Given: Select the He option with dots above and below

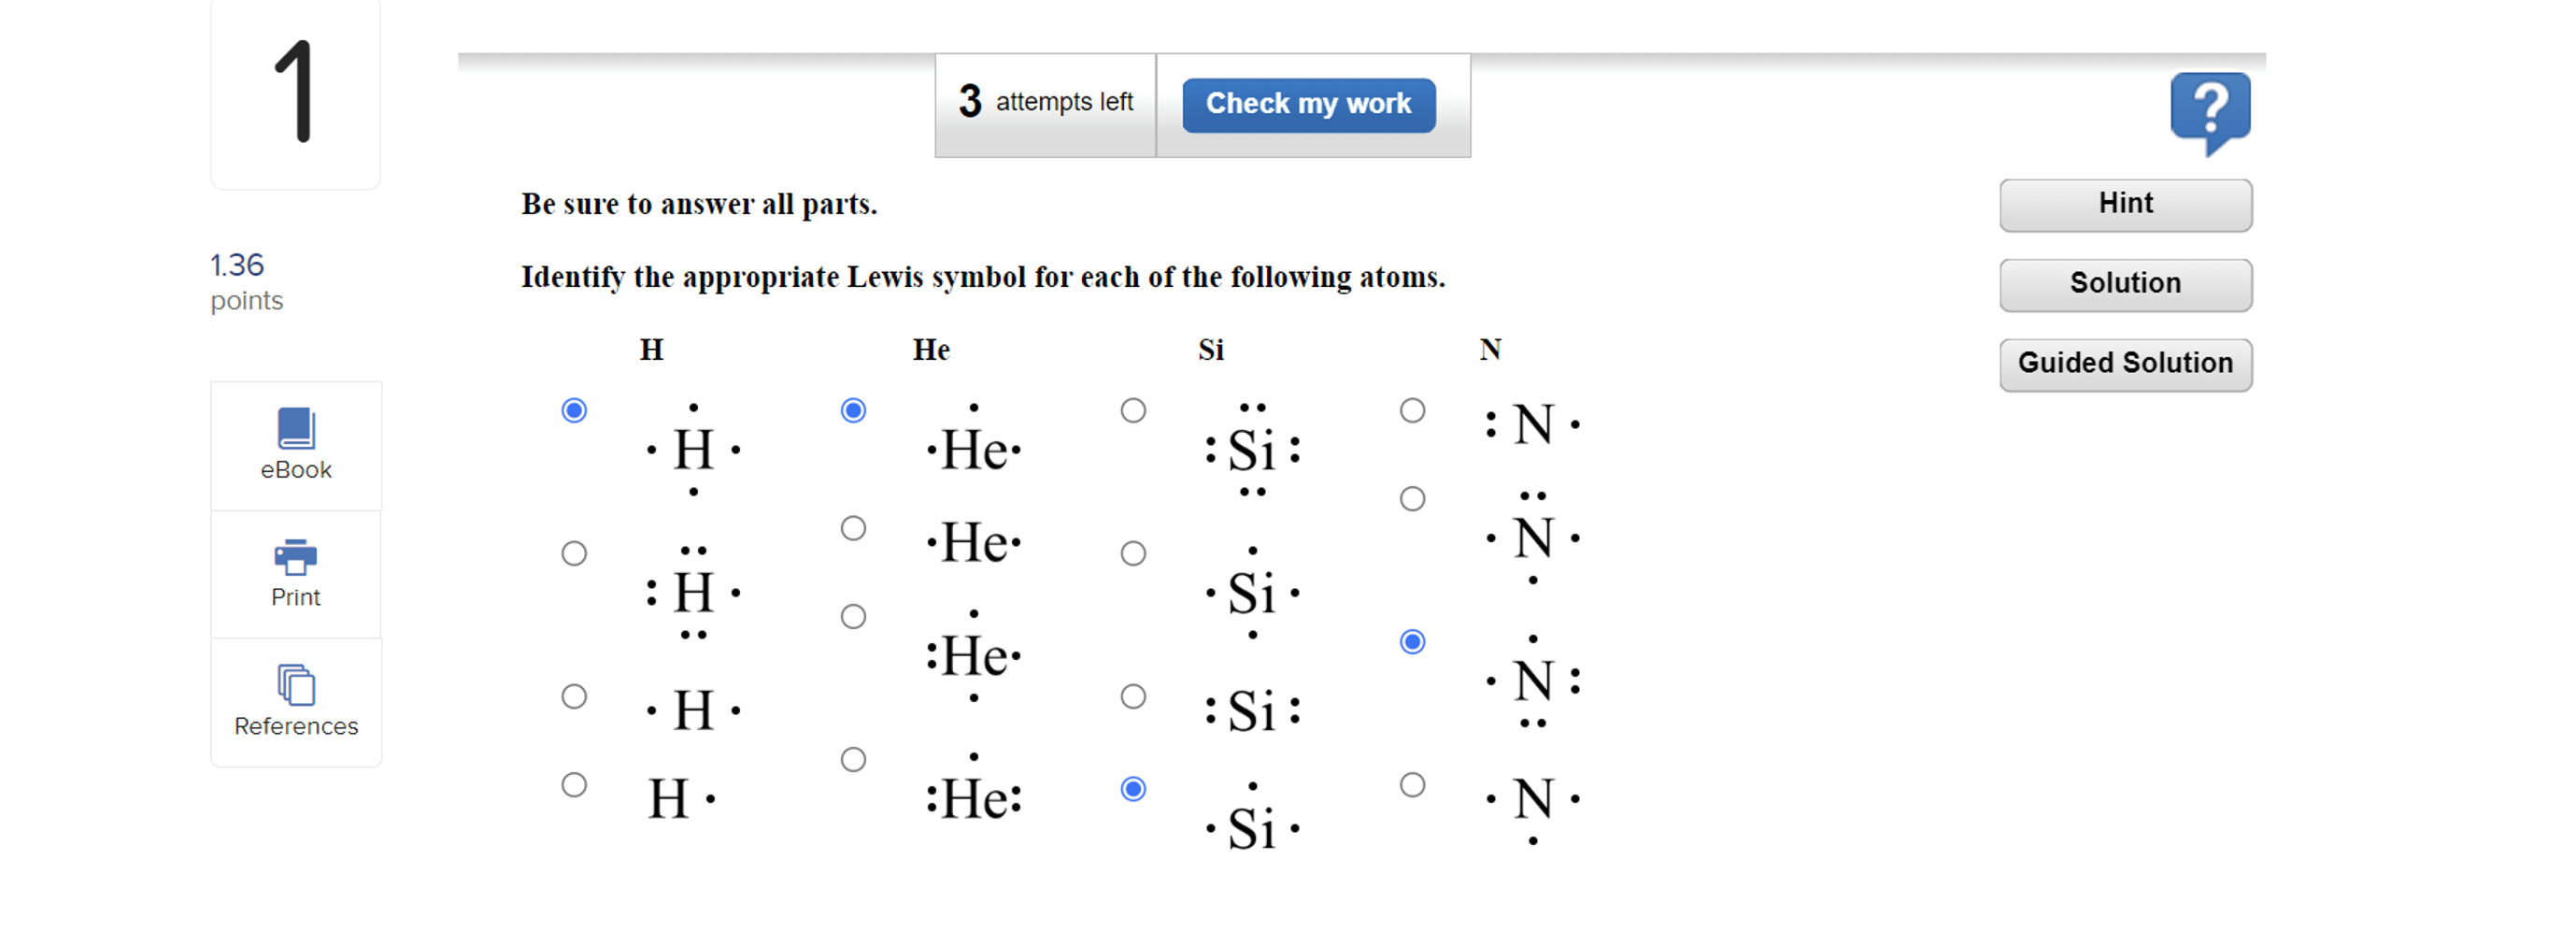Looking at the screenshot, I should (853, 616).
